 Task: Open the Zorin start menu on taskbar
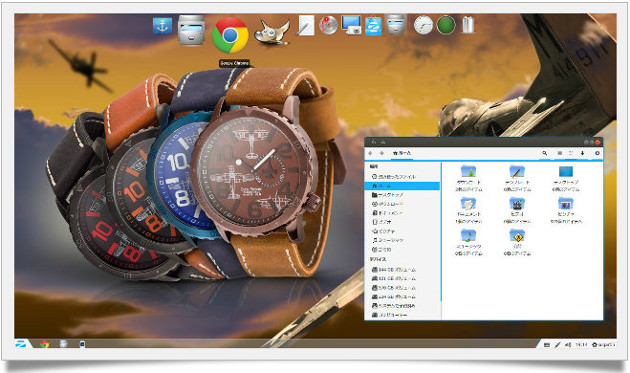(22, 344)
